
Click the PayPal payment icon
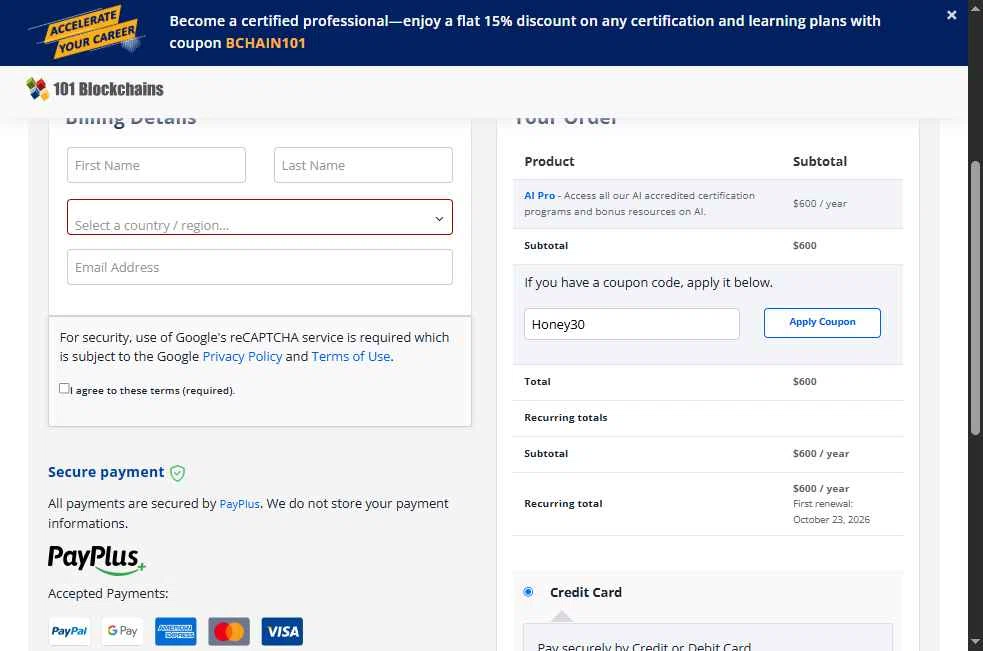point(69,631)
